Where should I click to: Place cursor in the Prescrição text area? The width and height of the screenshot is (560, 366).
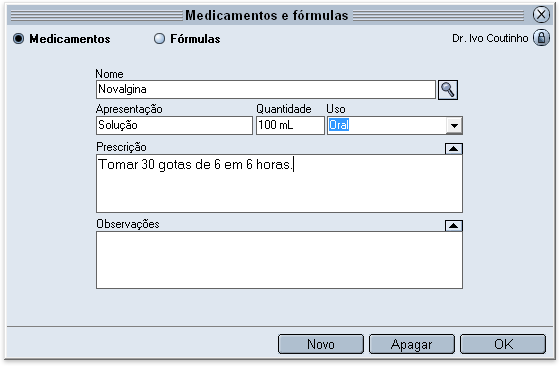[279, 184]
